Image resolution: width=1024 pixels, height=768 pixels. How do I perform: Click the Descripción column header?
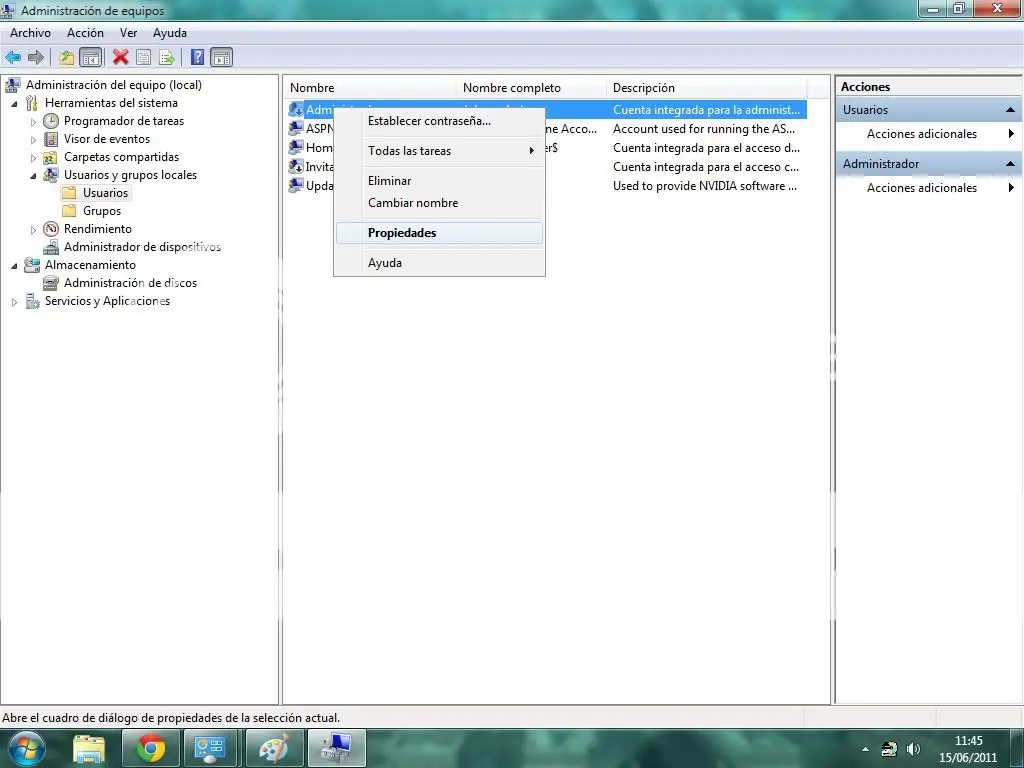coord(643,88)
